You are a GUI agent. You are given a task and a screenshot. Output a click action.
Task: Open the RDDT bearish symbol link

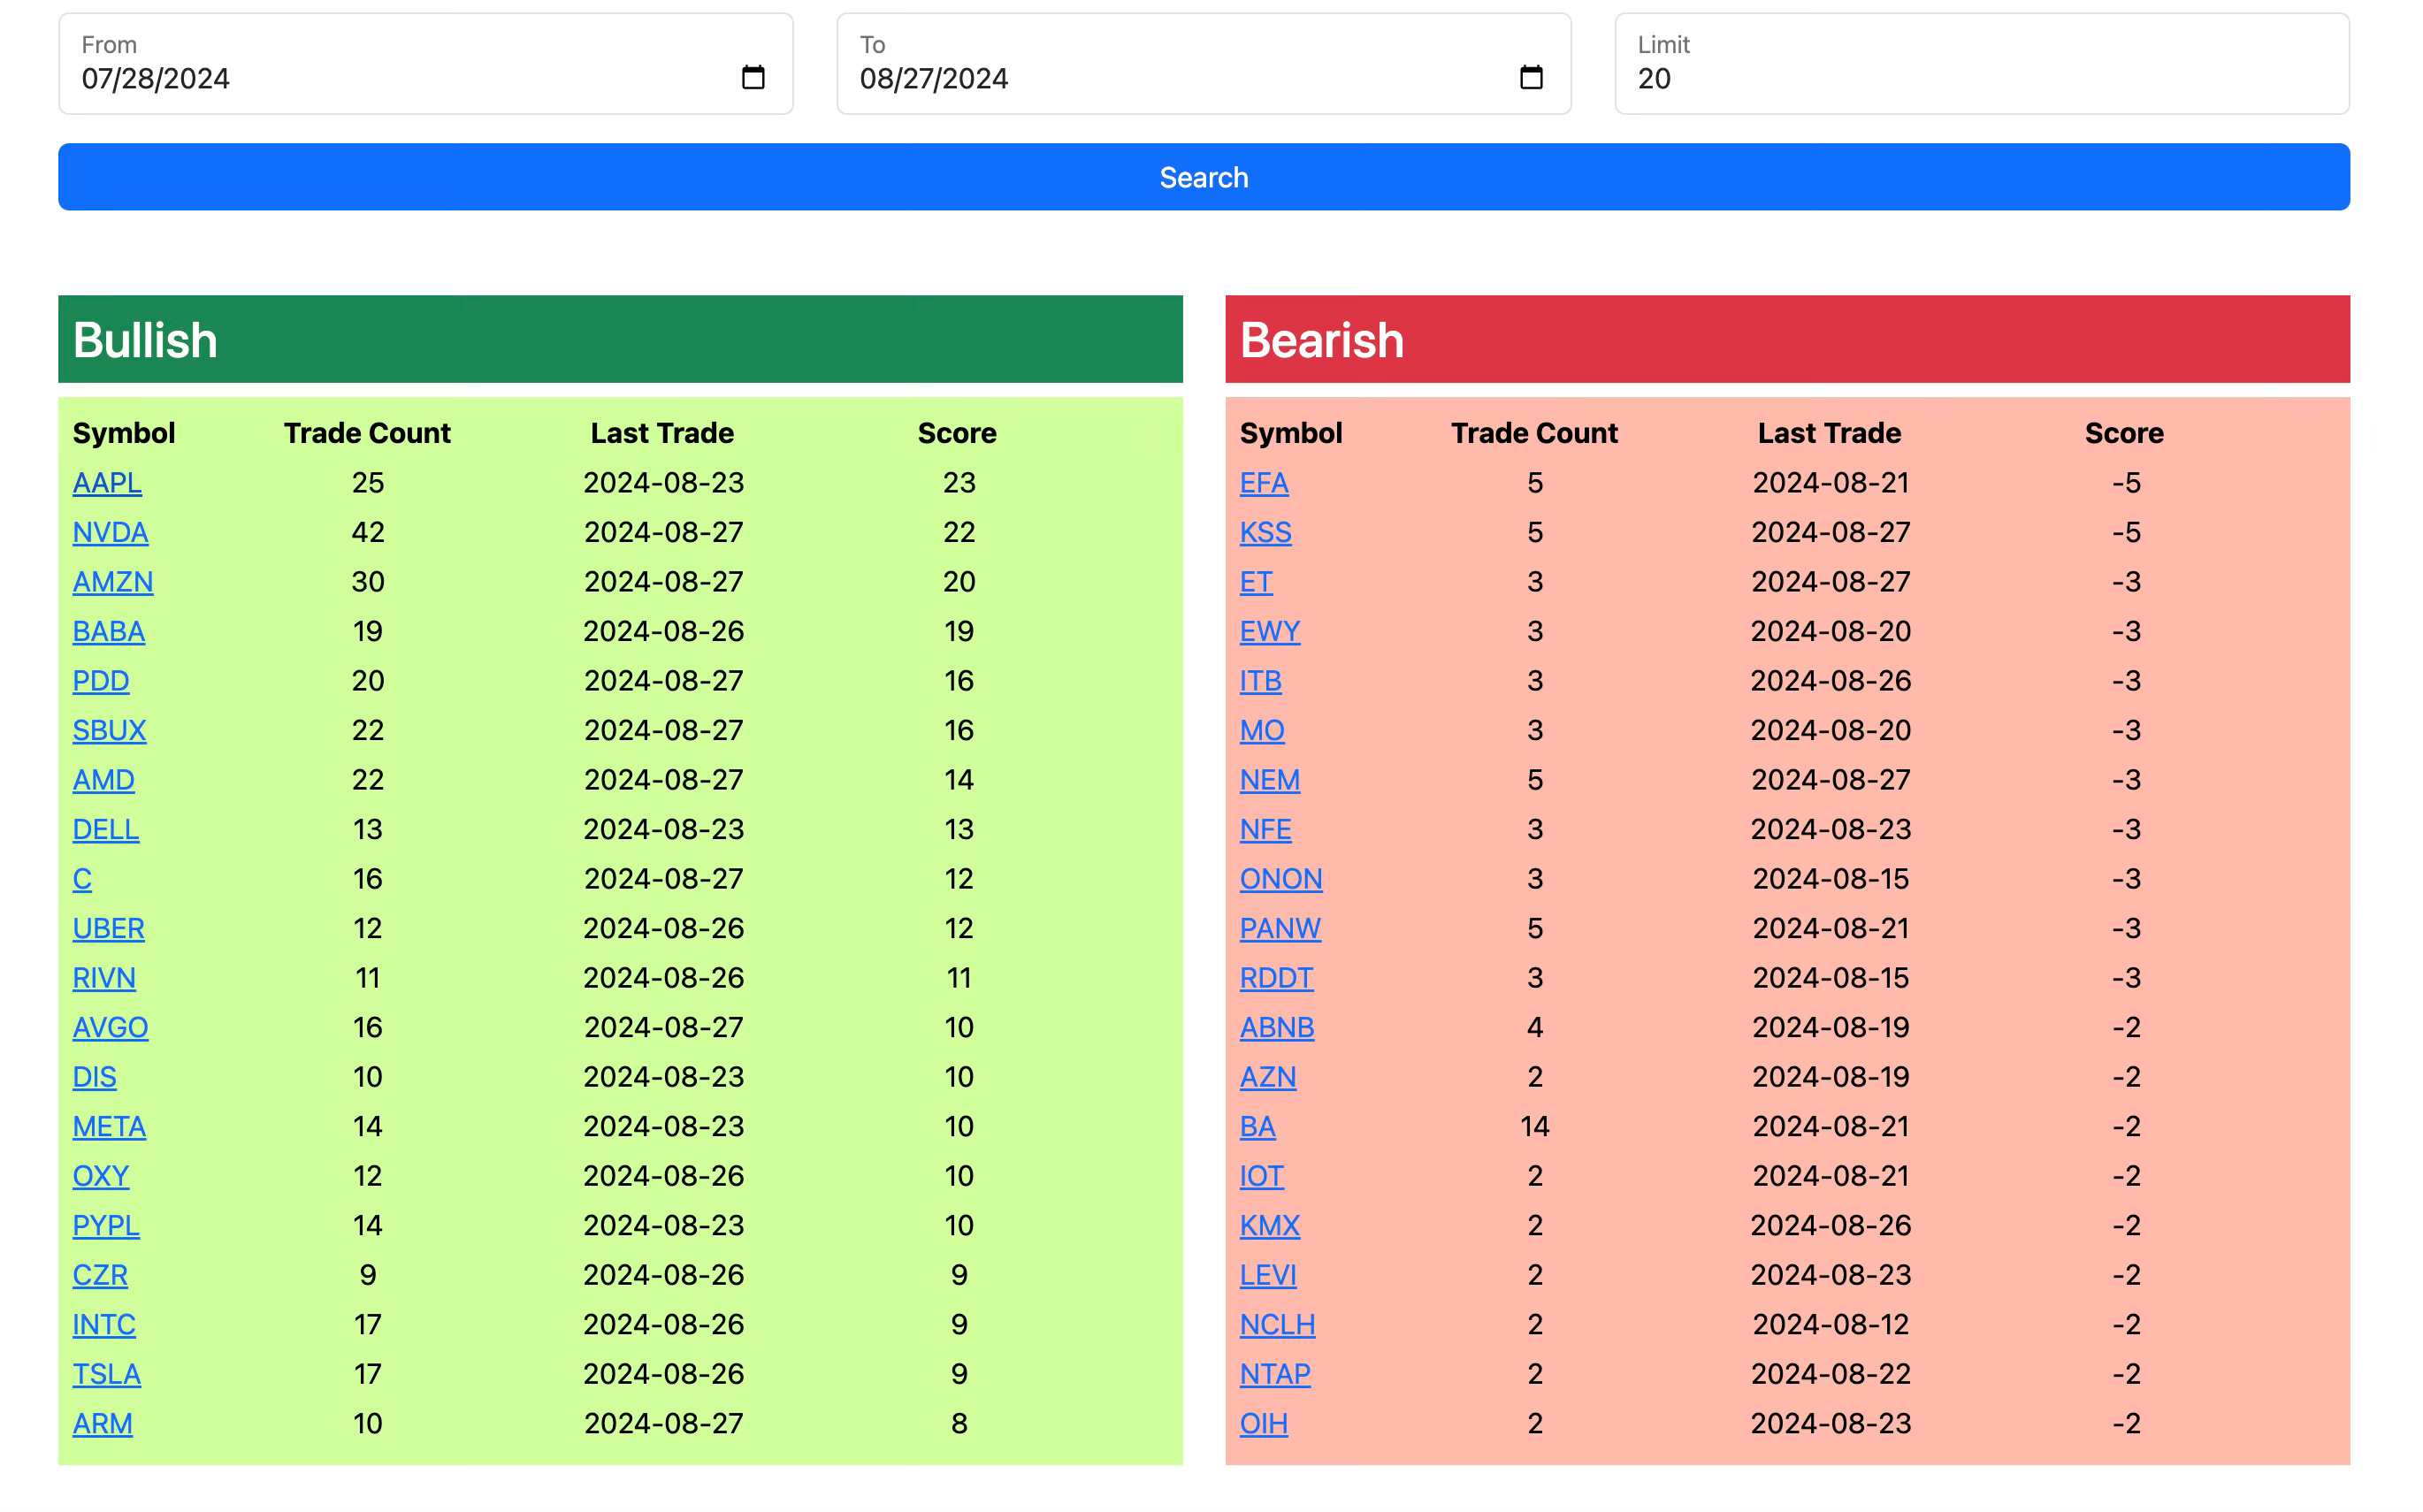(x=1277, y=978)
